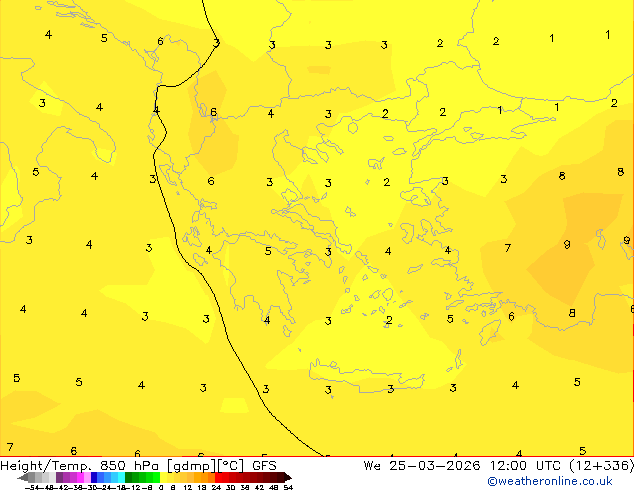This screenshot has width=634, height=490.
Task: Click the valid time '12:00 UTC'
Action: click(525, 465)
